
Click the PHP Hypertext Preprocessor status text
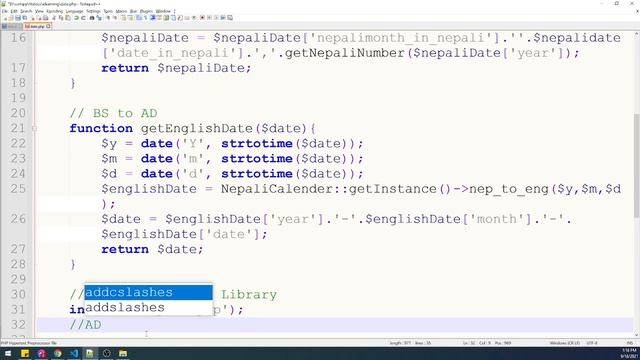(x=29, y=343)
